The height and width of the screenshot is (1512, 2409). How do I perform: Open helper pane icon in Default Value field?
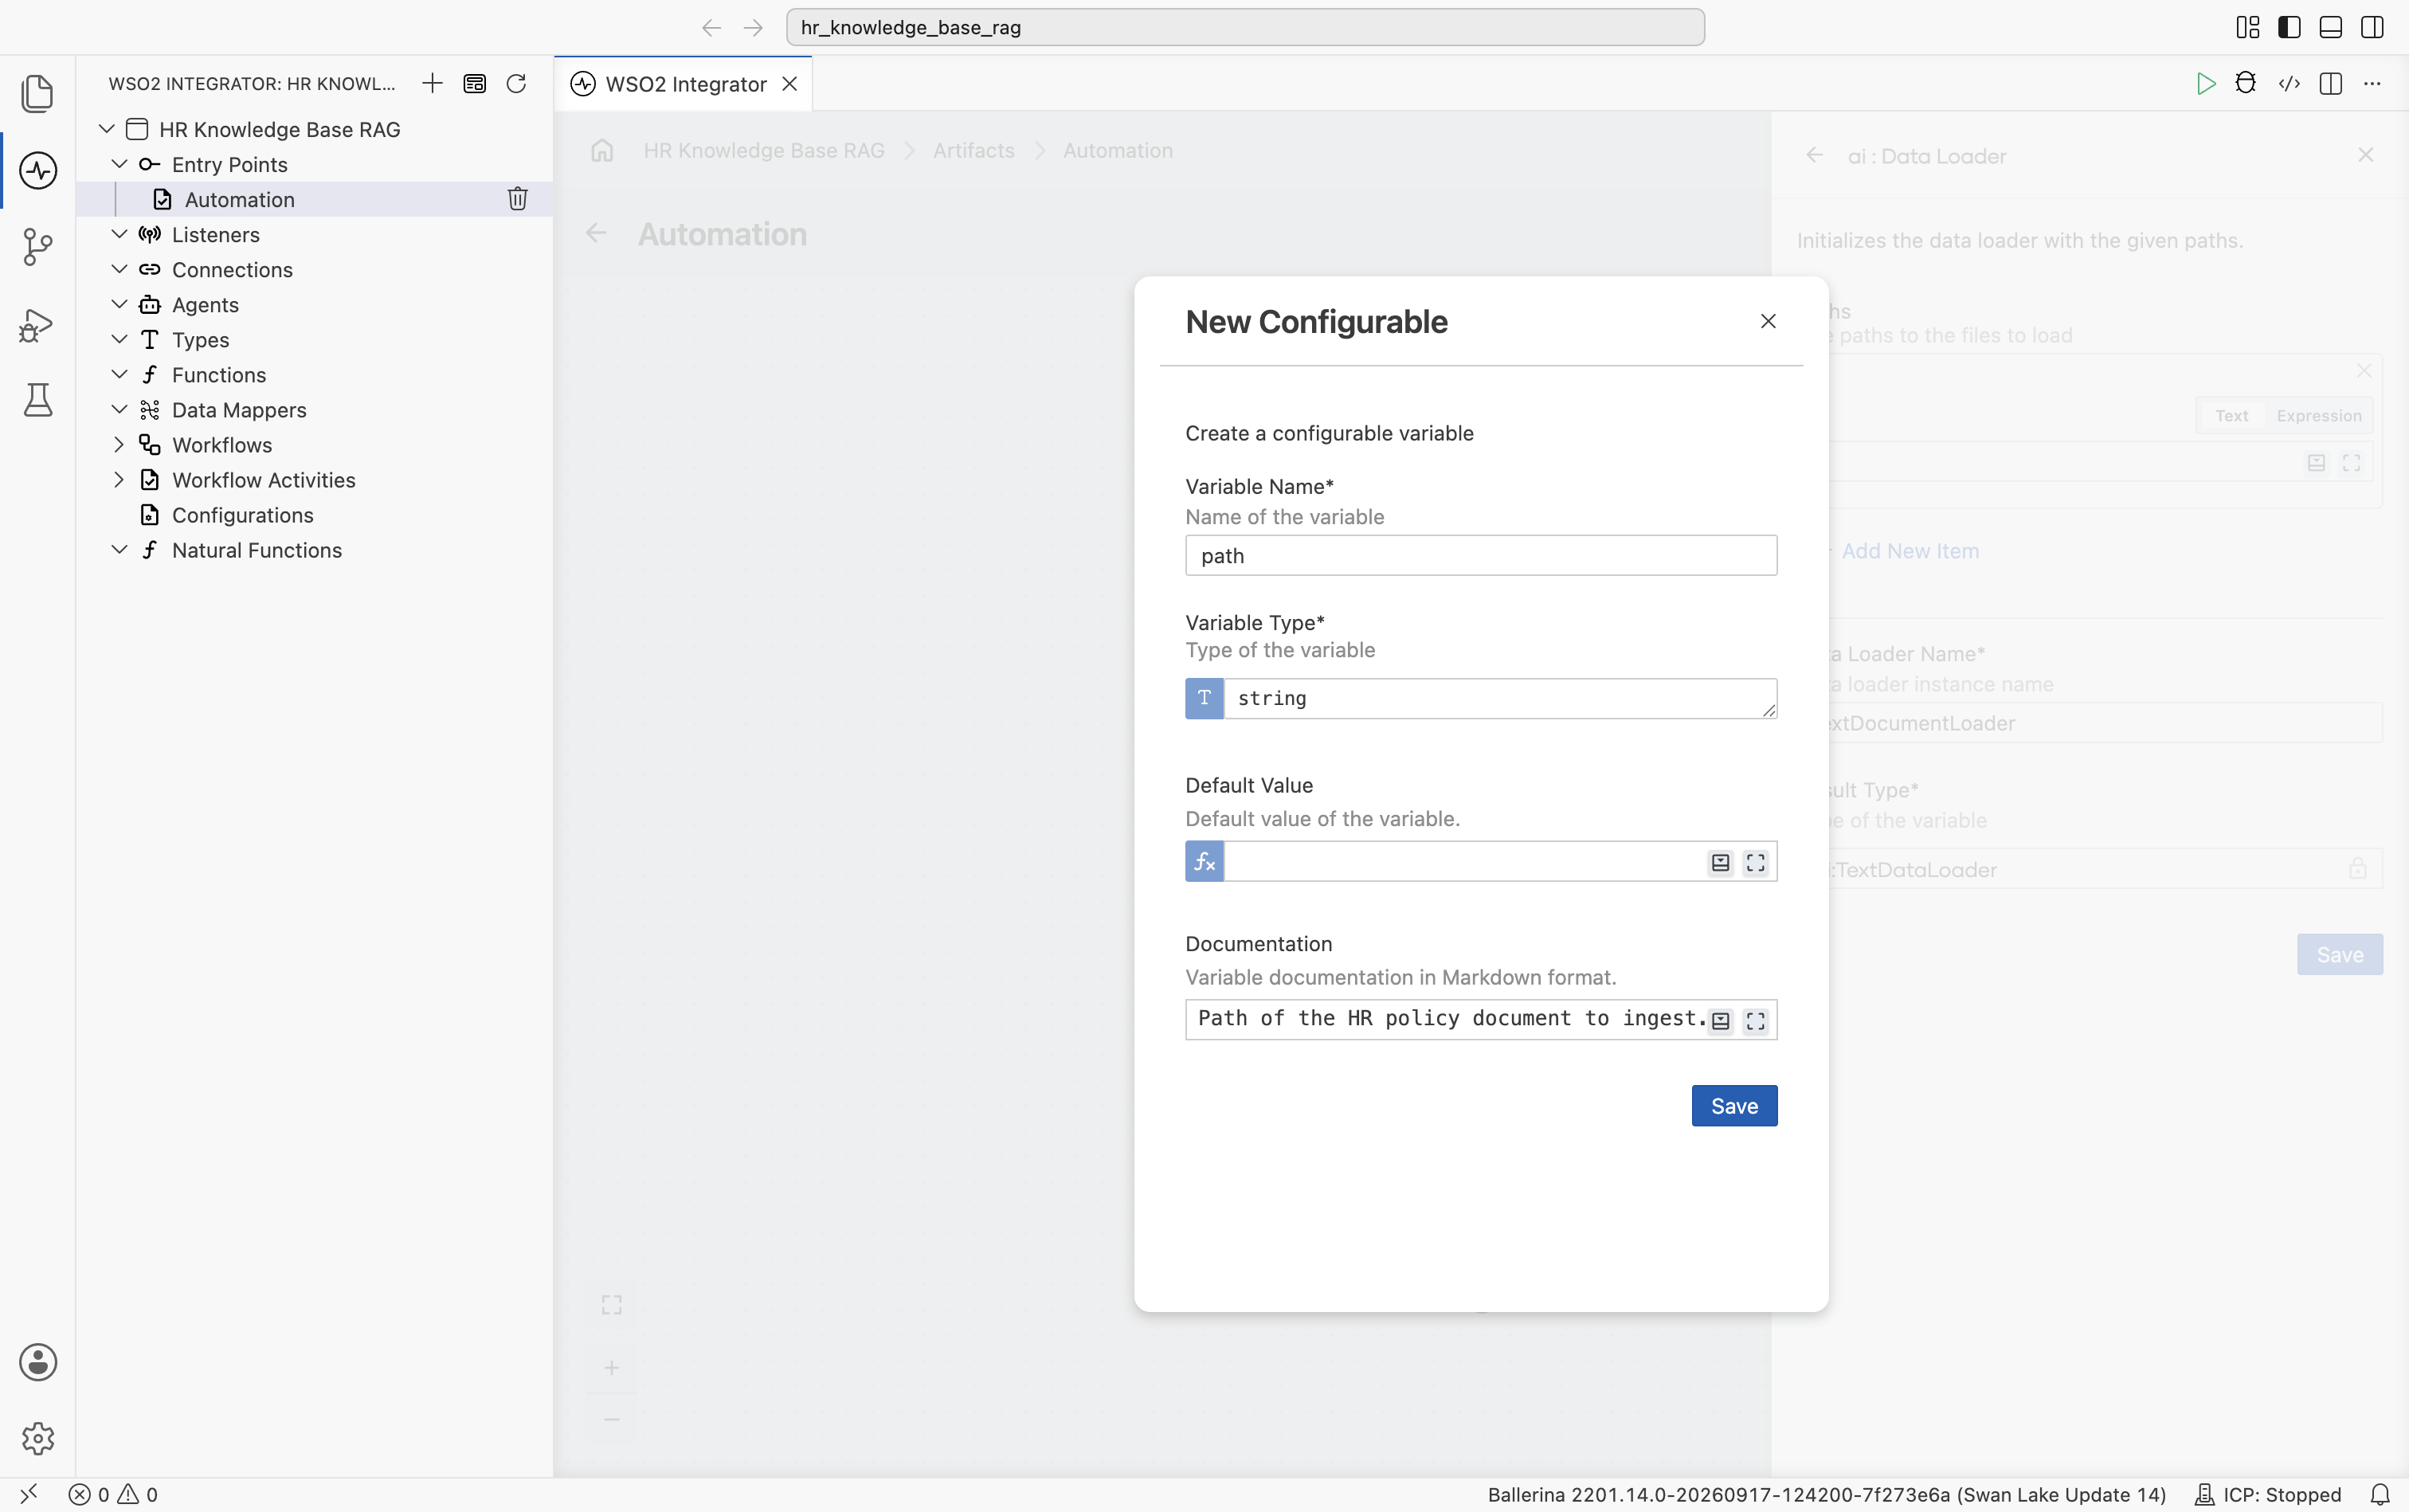tap(1720, 862)
